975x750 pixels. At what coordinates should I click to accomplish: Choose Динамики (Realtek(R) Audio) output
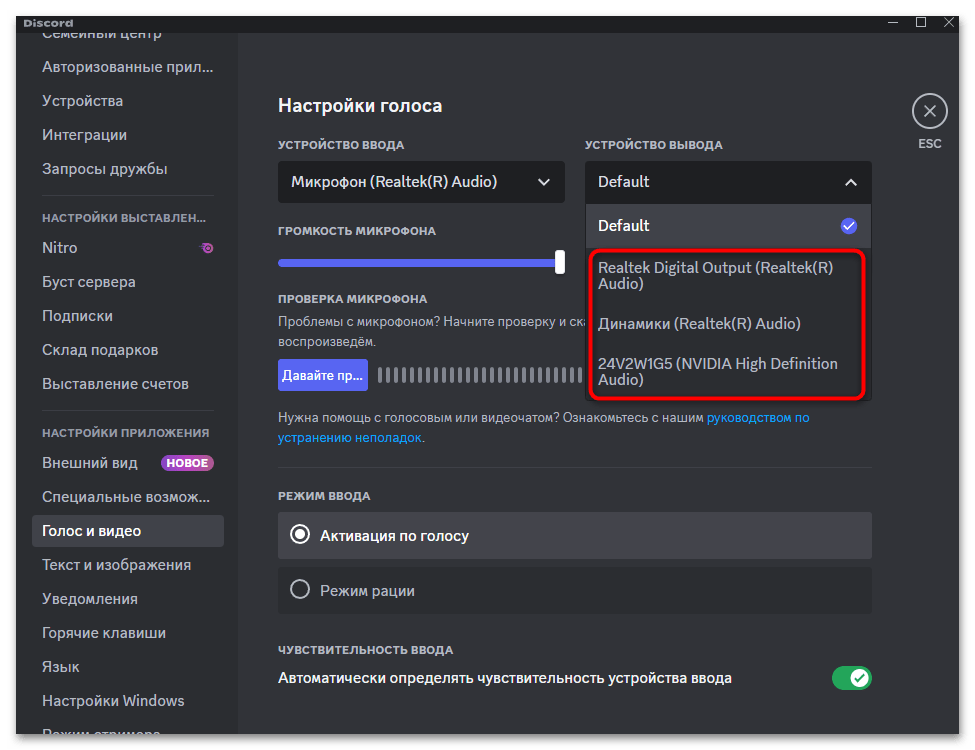click(x=728, y=323)
